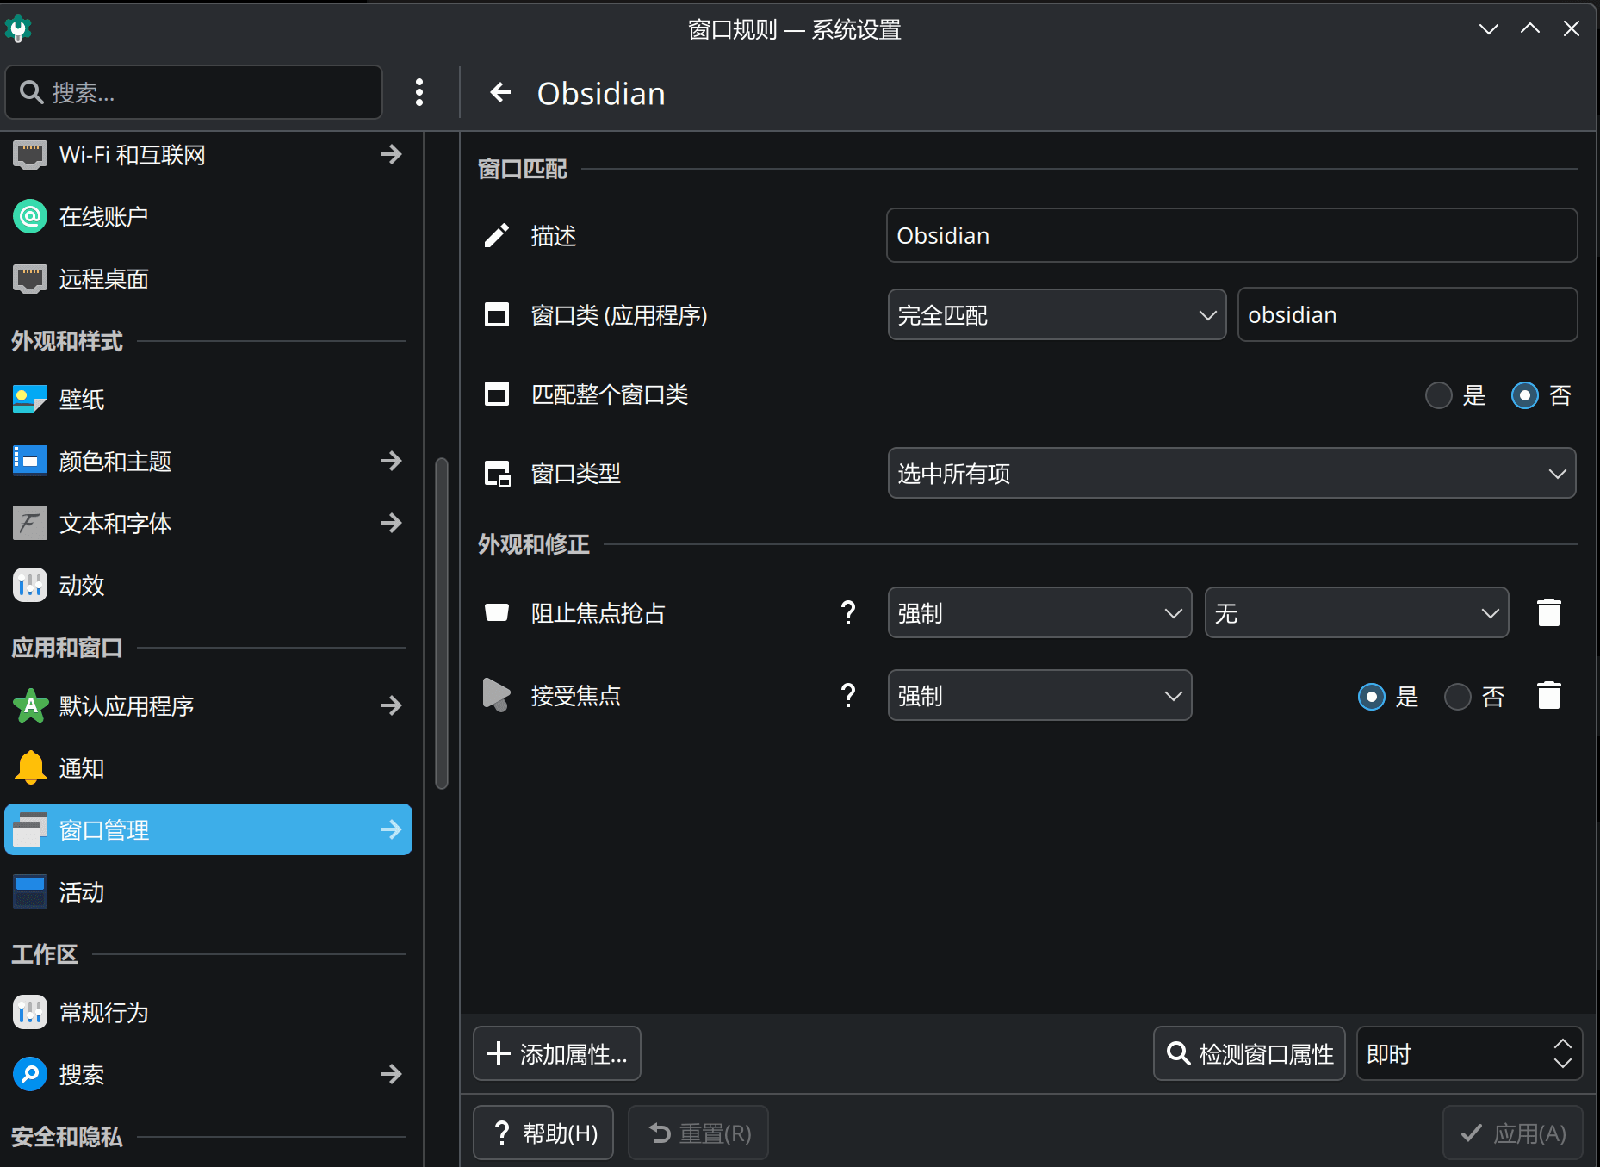Click the obsidian window class field
Screen dimensions: 1600x1167
point(1407,315)
